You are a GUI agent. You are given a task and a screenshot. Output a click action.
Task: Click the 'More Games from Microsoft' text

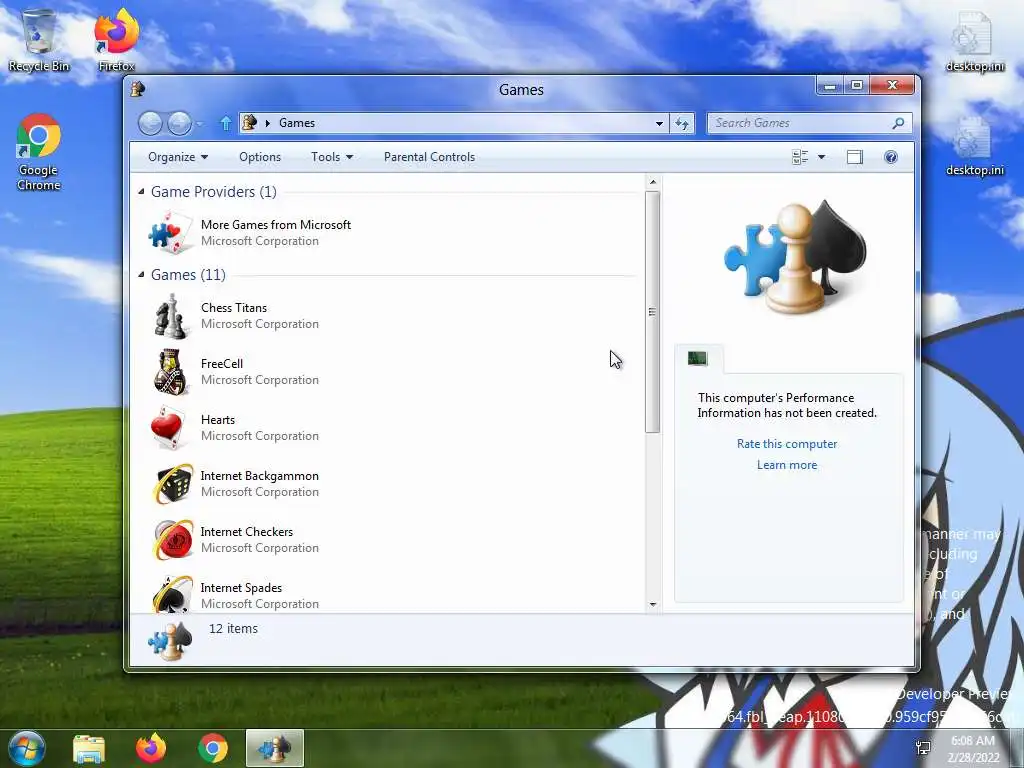click(276, 225)
